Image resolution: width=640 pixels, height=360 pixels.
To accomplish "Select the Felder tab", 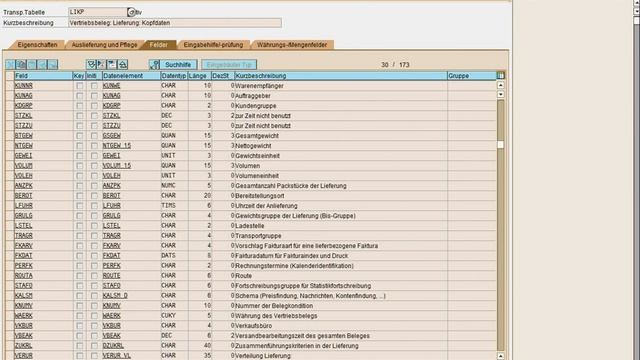I will [159, 45].
